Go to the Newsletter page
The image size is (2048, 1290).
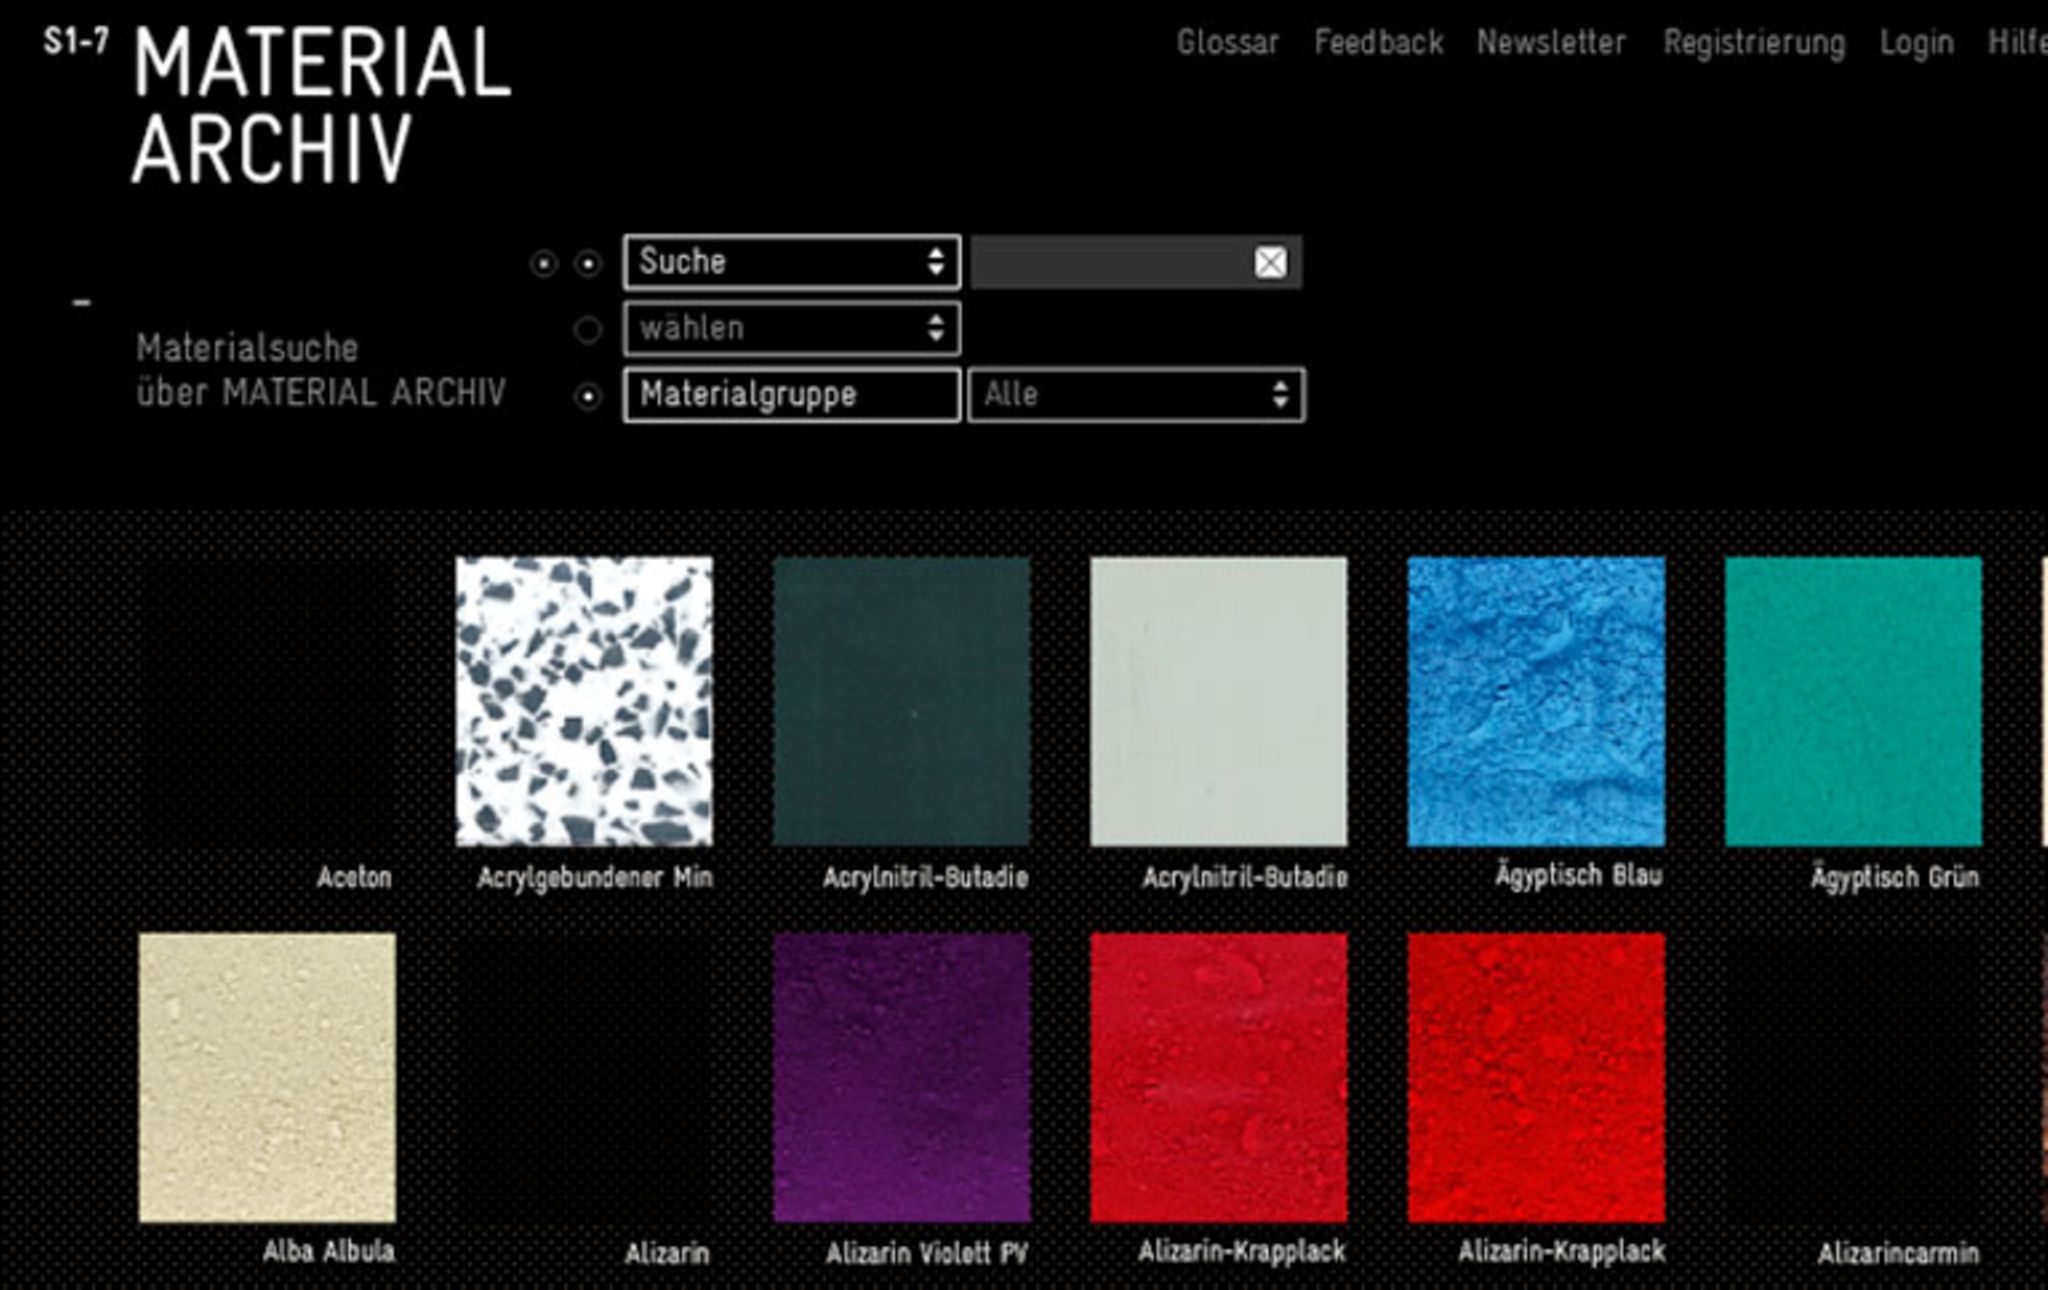tap(1551, 43)
